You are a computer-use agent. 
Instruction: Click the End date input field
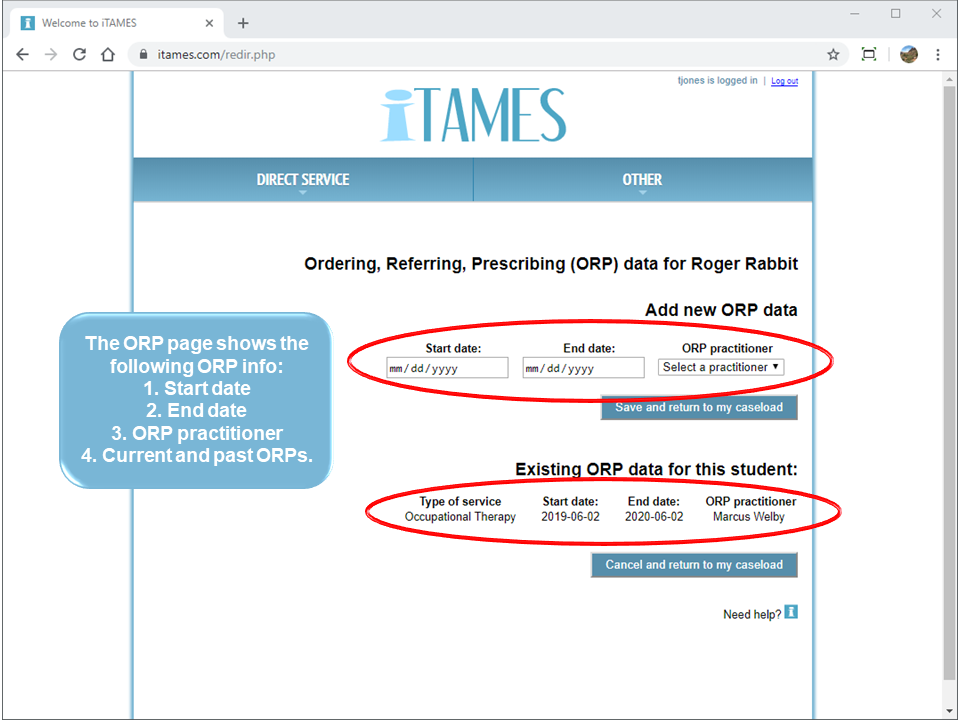(x=582, y=367)
